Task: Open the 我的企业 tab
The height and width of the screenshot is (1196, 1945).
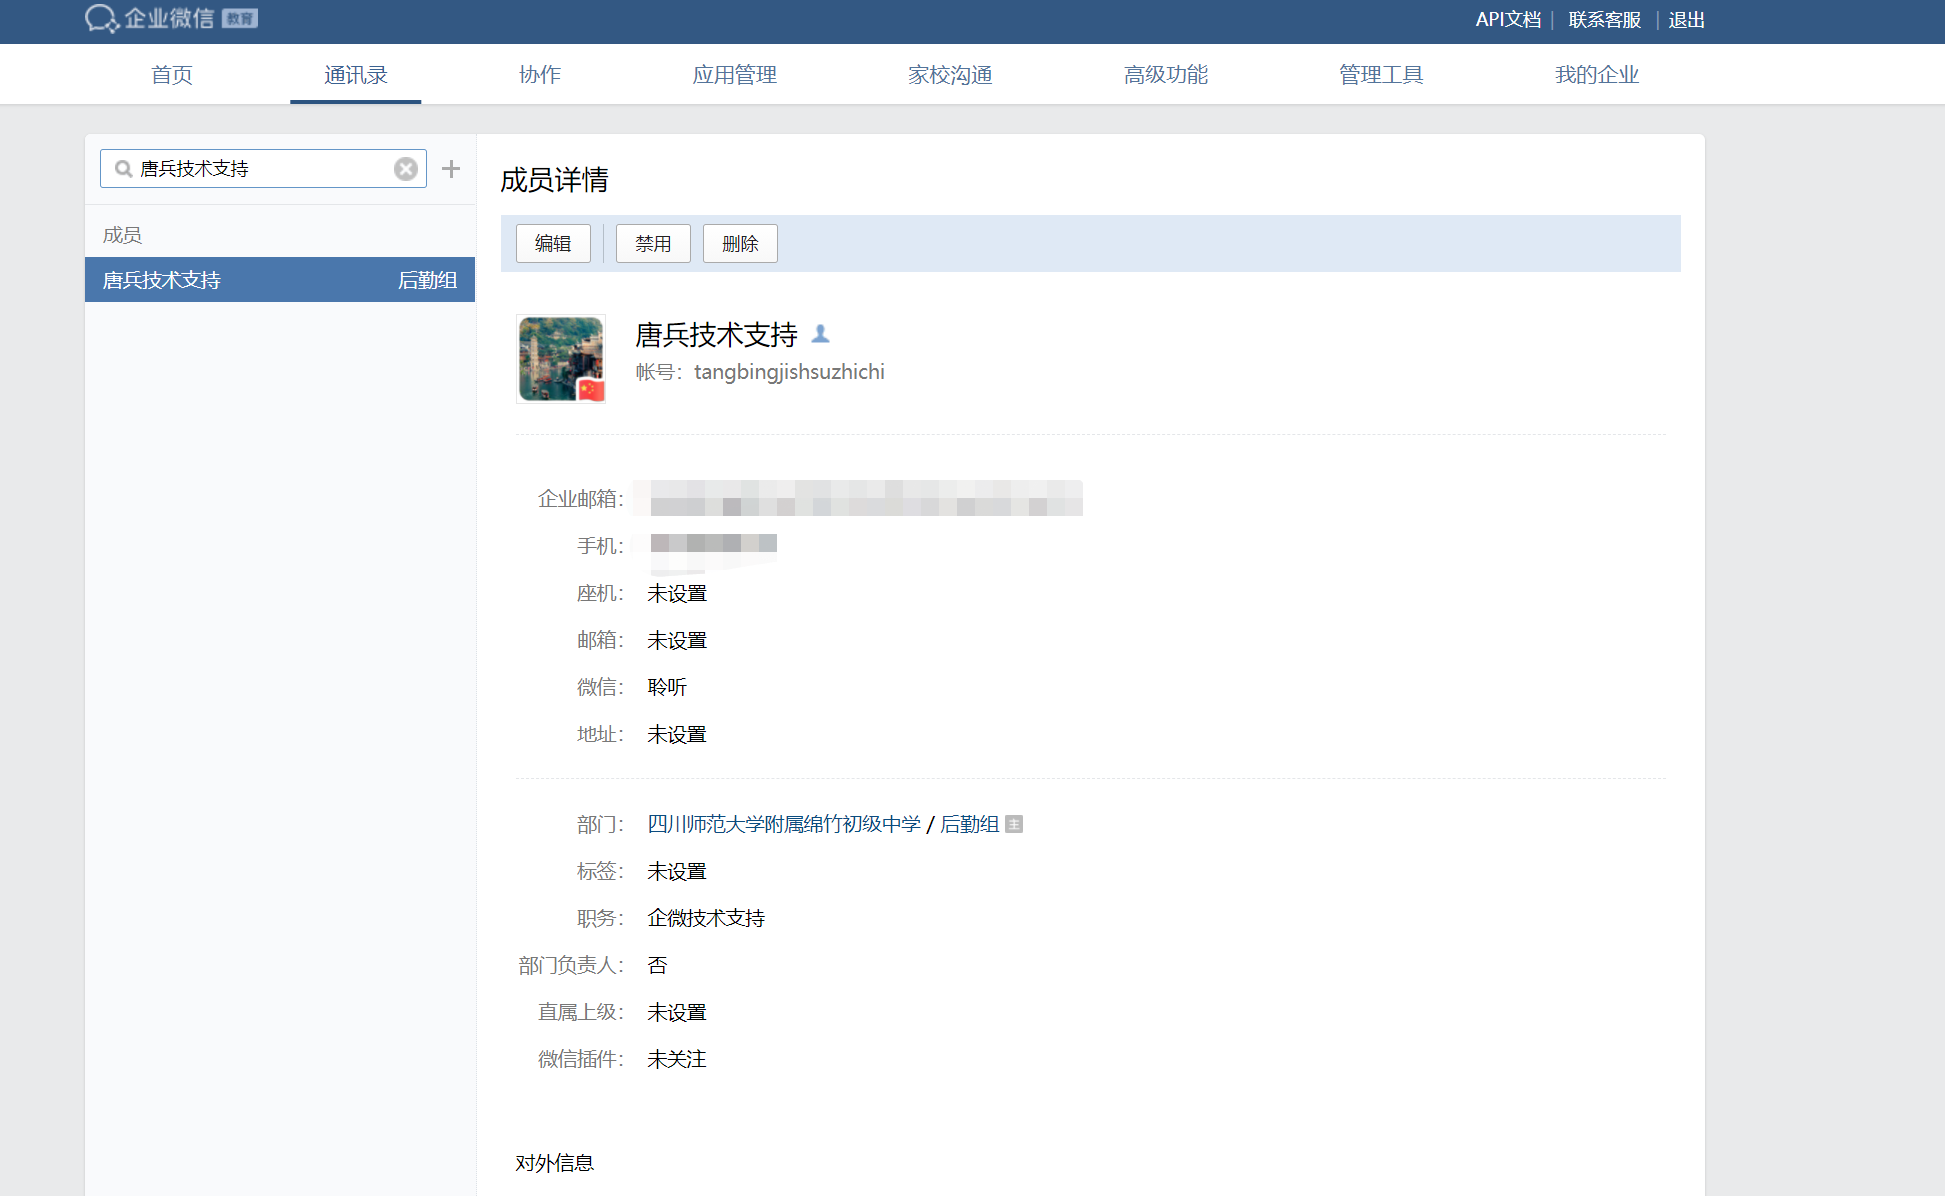Action: pos(1597,74)
